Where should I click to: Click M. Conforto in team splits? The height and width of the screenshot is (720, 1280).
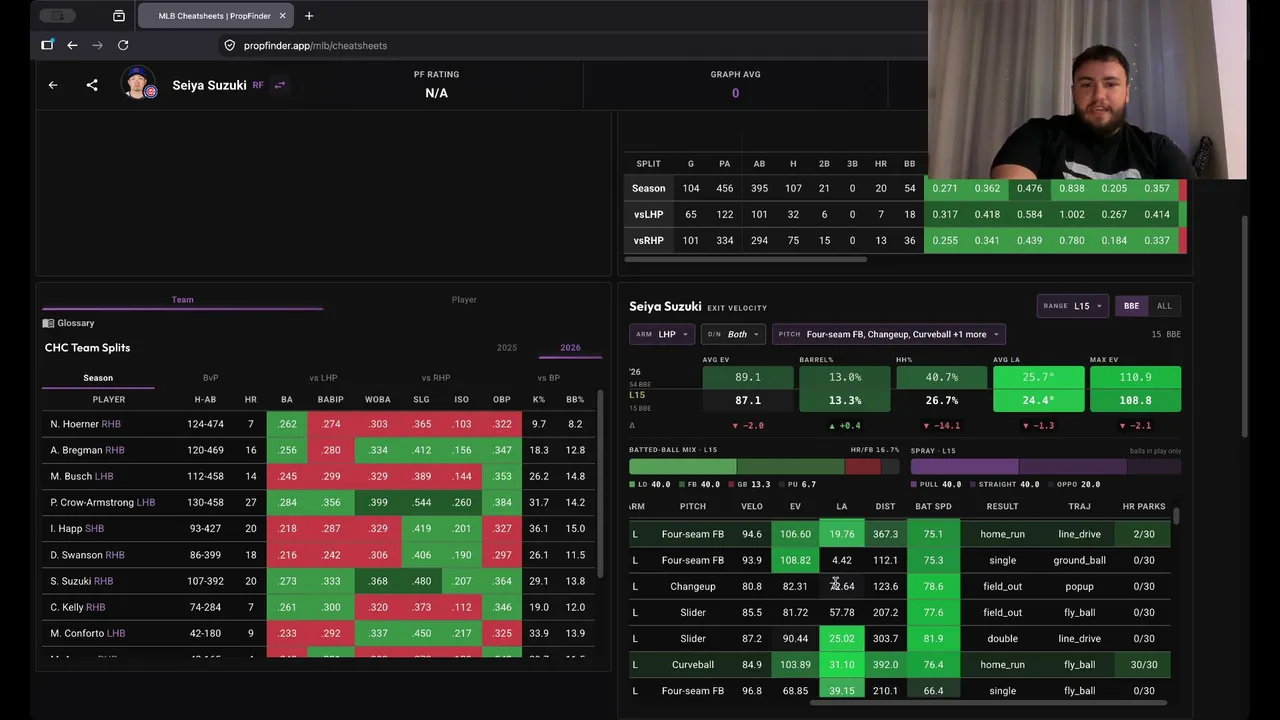[88, 633]
